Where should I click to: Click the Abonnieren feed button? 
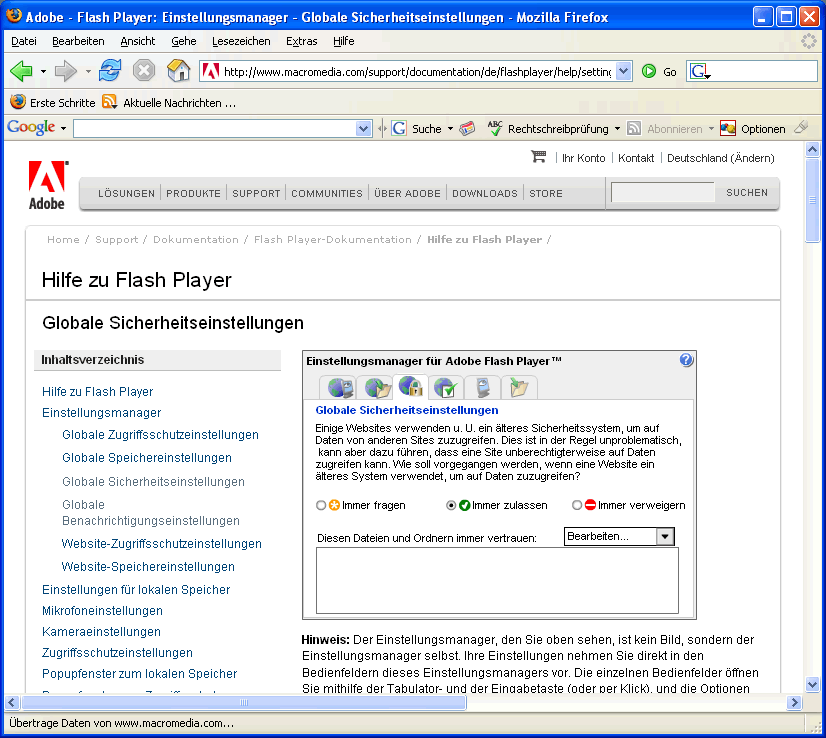click(665, 129)
